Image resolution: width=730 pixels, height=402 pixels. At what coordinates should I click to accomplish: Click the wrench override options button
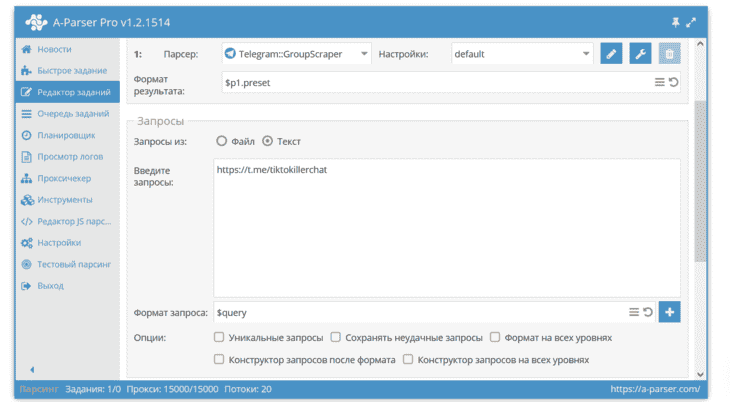640,54
